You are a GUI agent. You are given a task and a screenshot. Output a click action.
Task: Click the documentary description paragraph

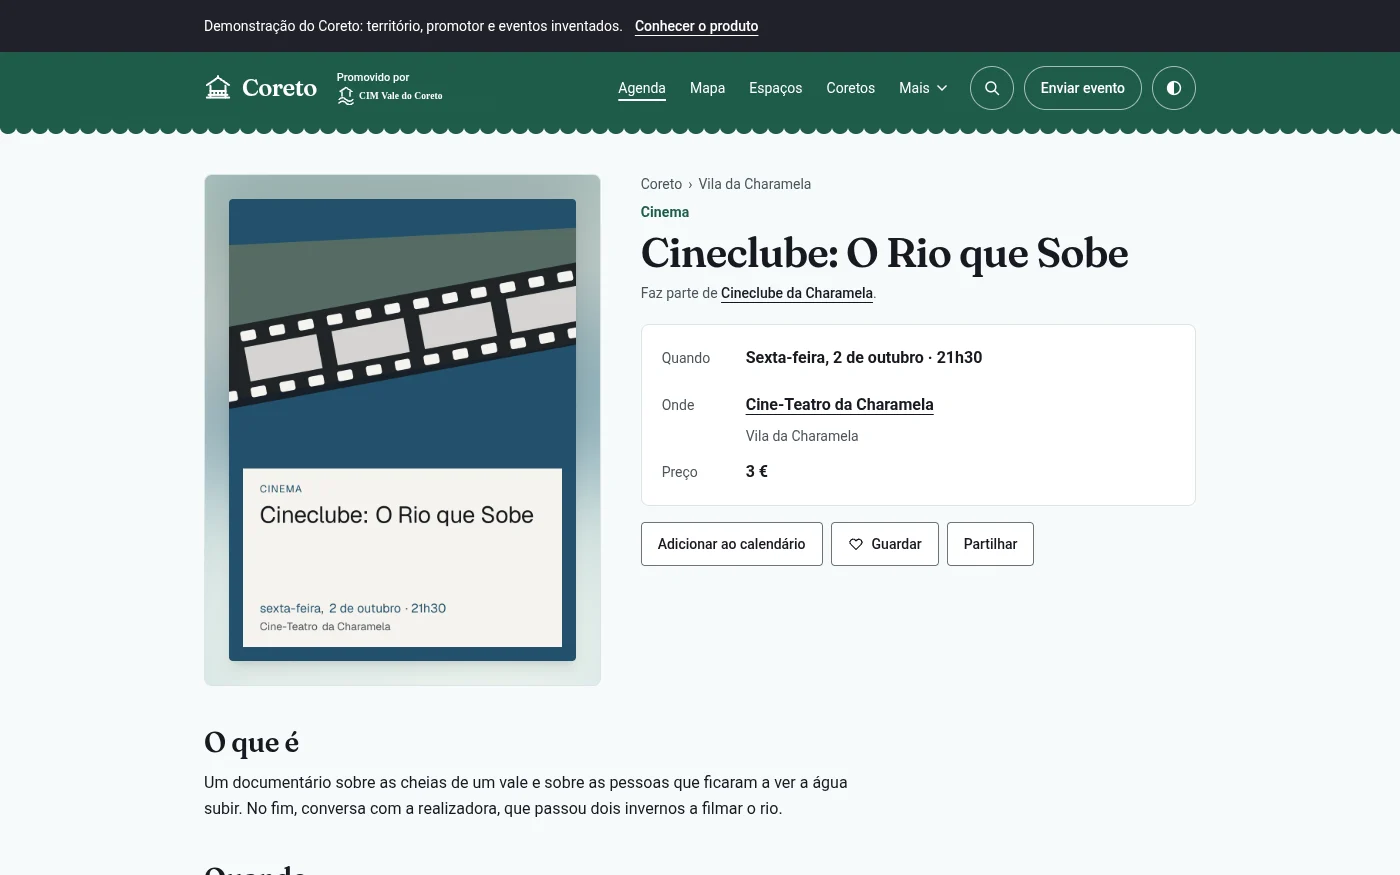(x=526, y=795)
